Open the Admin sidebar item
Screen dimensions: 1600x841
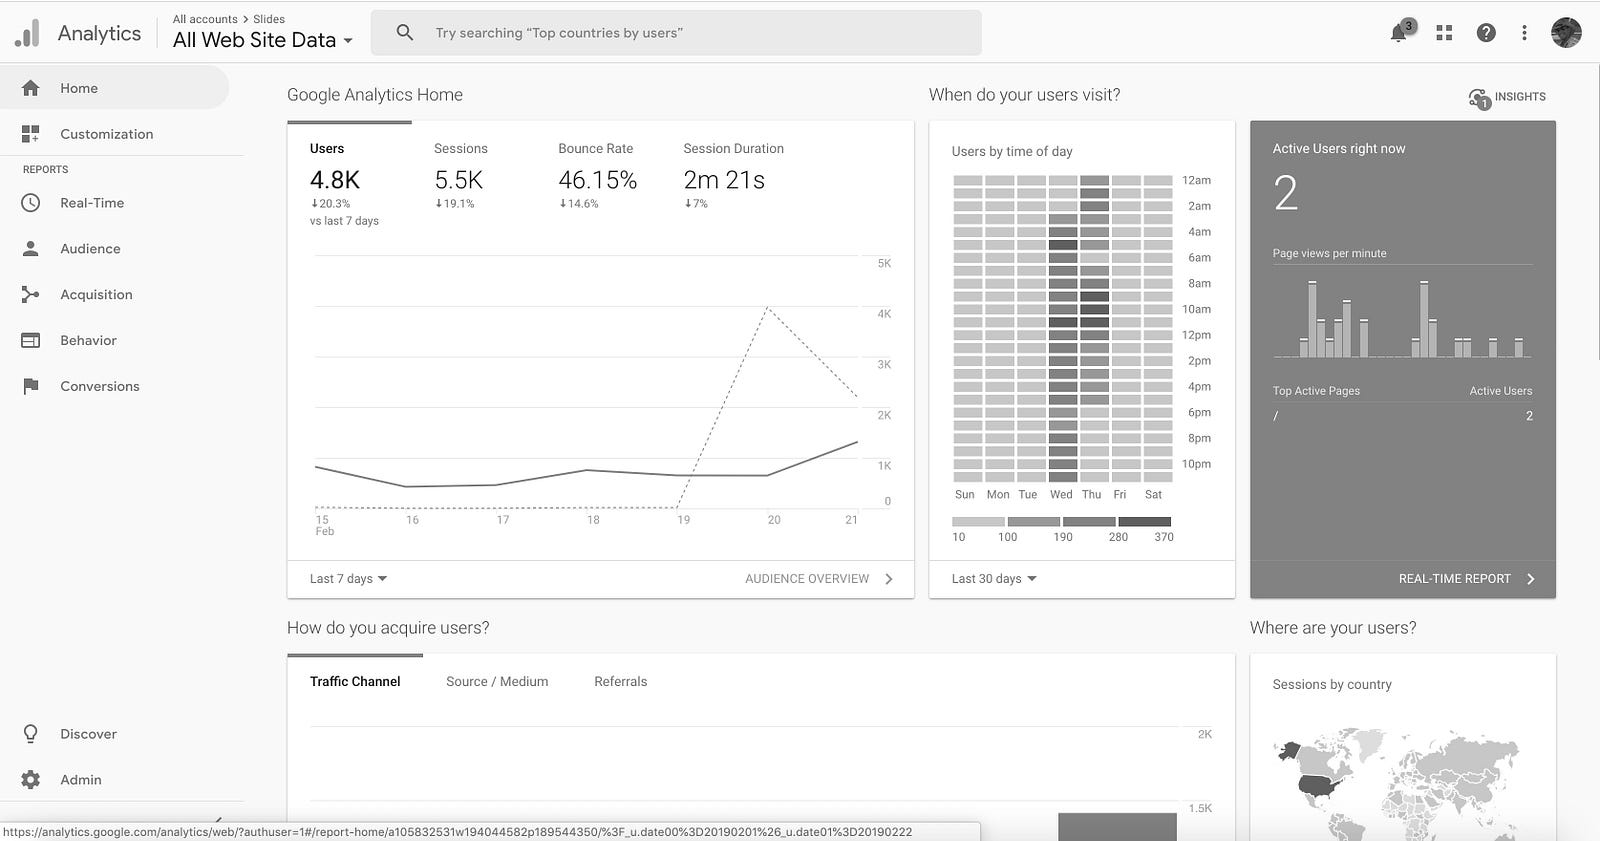coord(114,780)
